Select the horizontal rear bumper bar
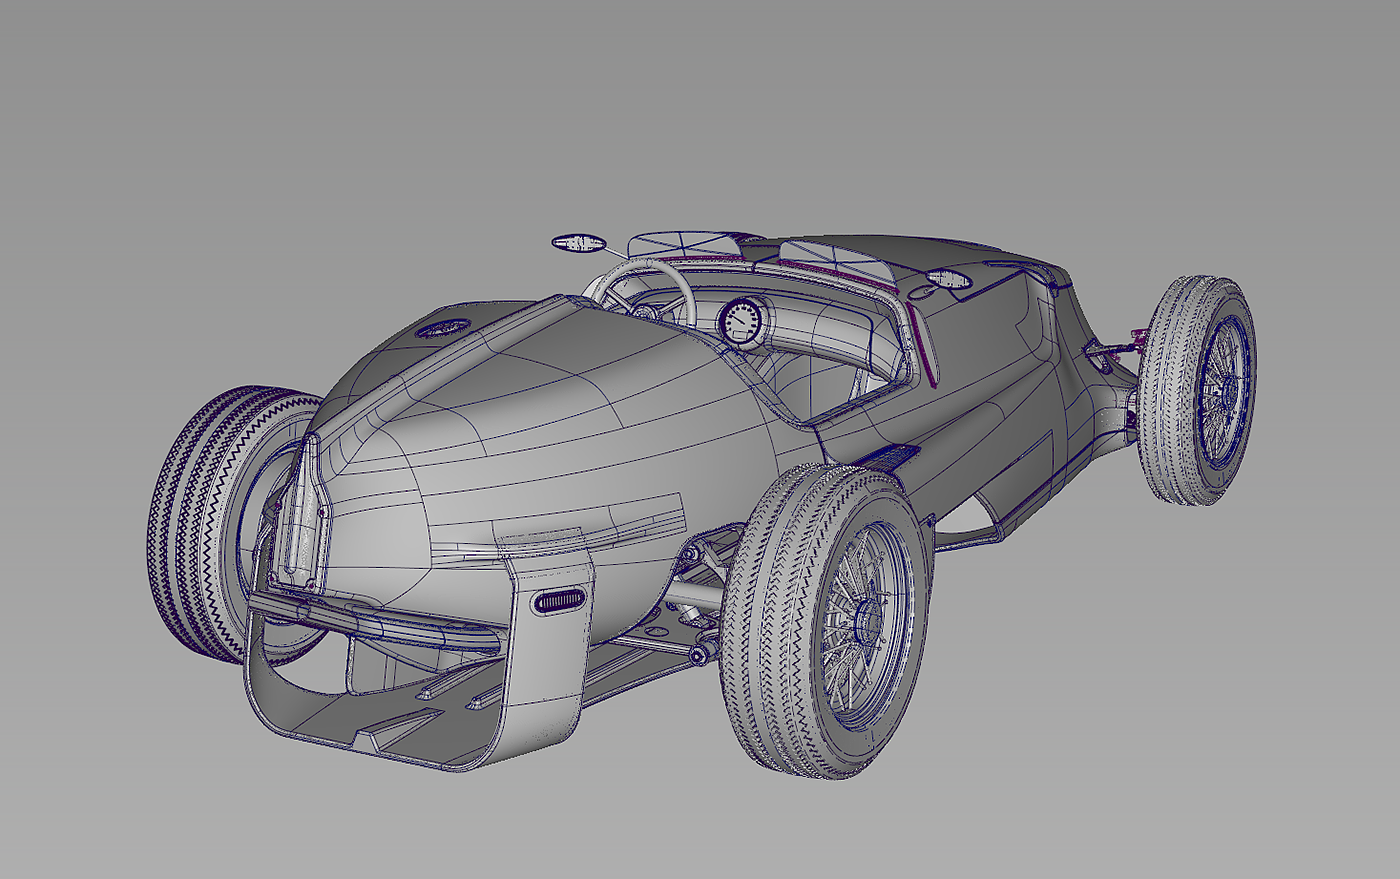Image resolution: width=1400 pixels, height=879 pixels. [x=375, y=622]
